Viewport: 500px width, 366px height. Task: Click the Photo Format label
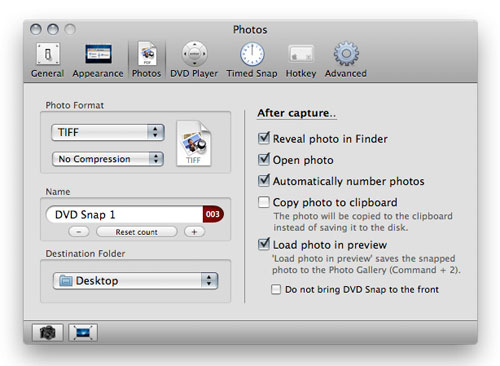click(x=75, y=105)
